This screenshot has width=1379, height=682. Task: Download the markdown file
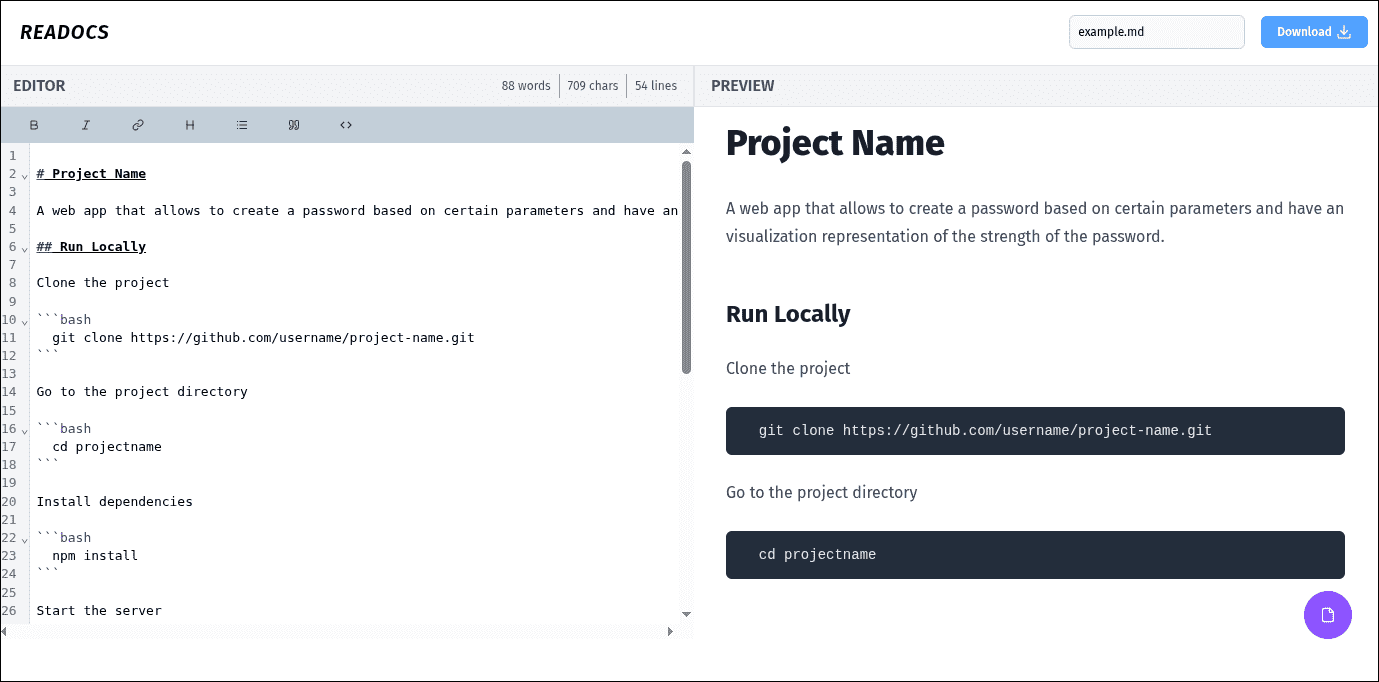click(1313, 32)
